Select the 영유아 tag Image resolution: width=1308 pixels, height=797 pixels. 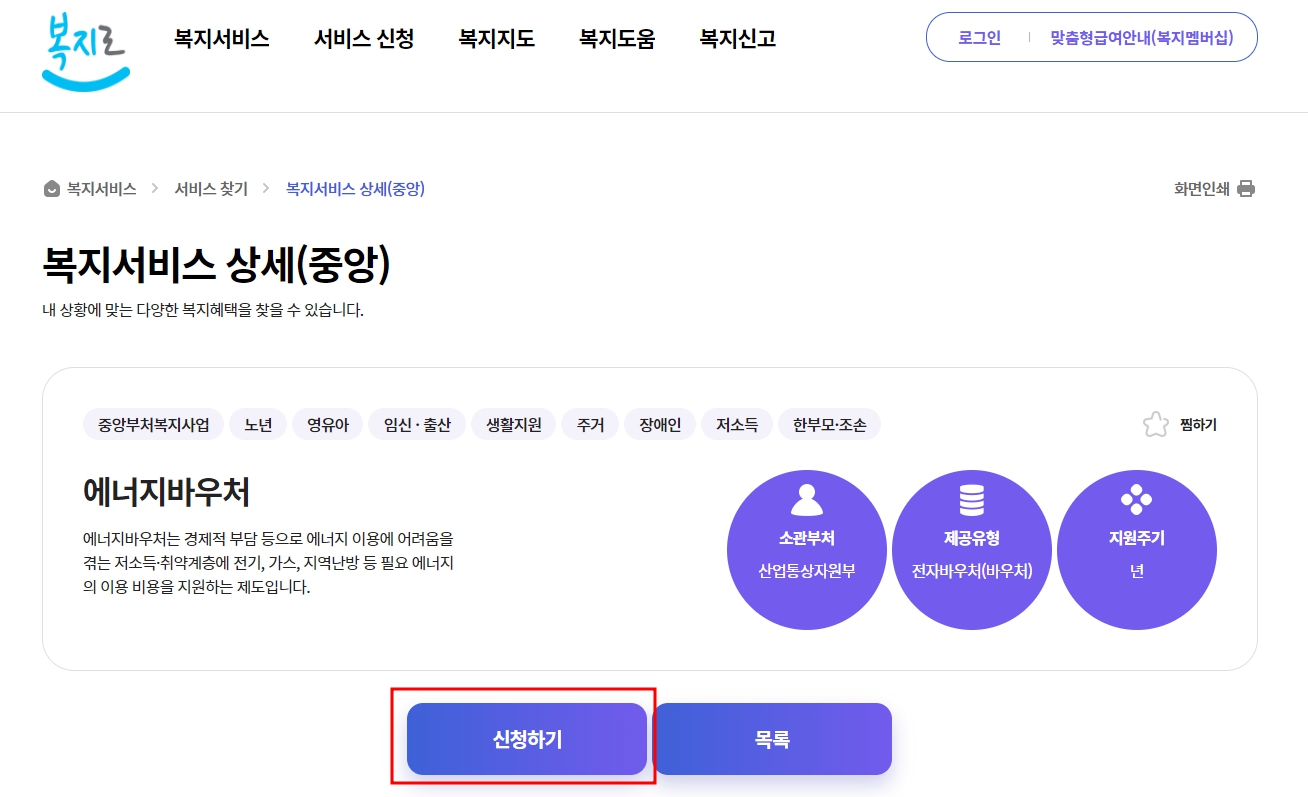tap(328, 425)
